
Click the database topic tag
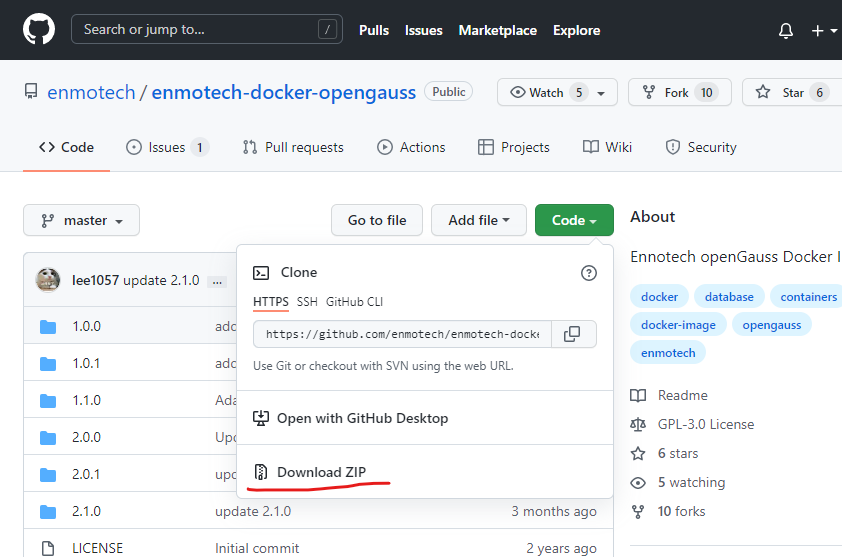[x=729, y=296]
